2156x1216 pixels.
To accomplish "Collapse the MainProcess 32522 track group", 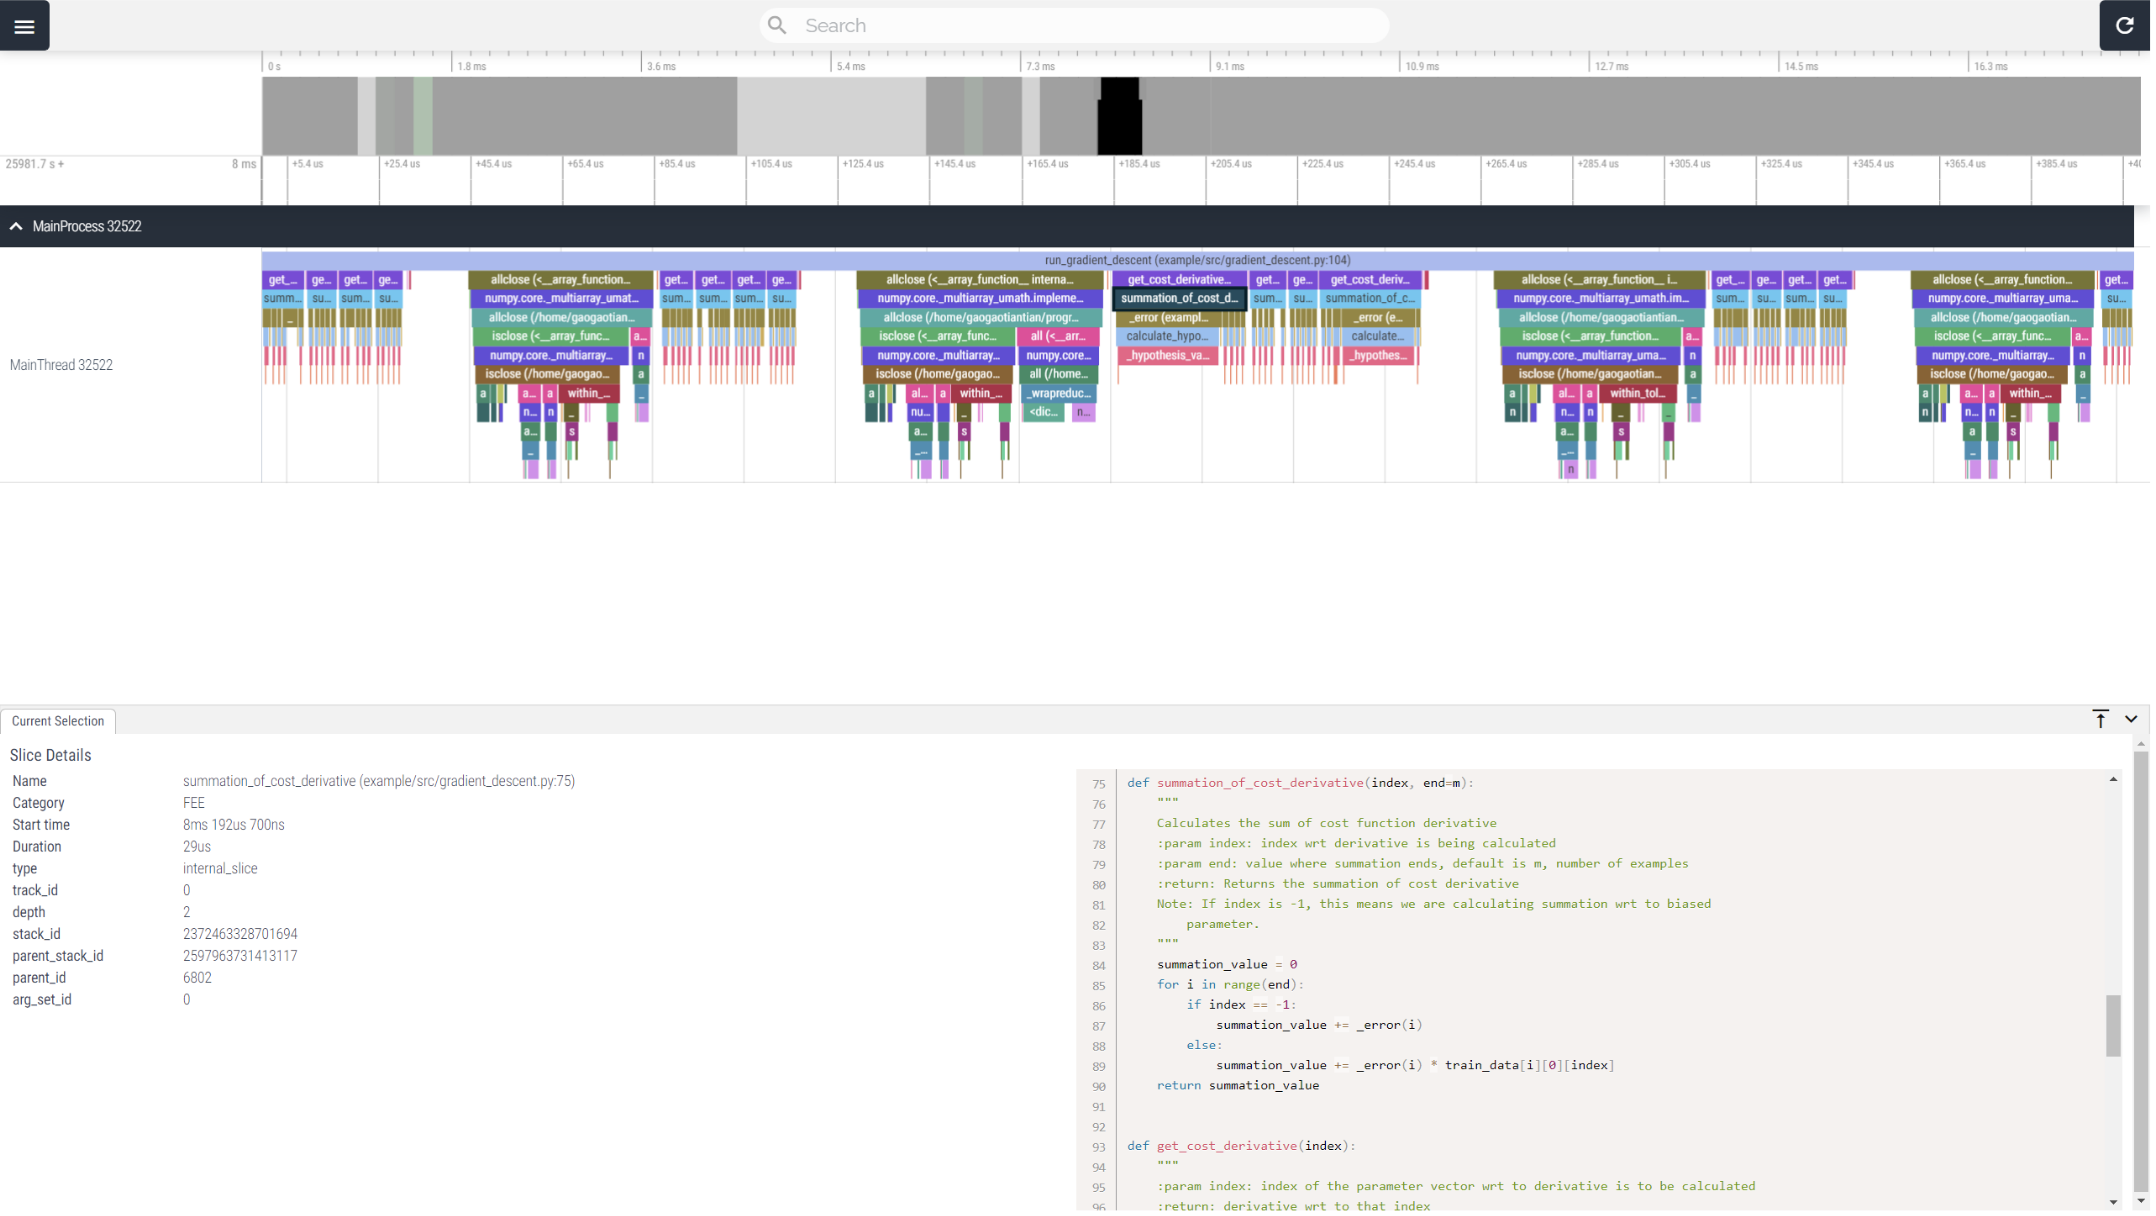I will [16, 227].
